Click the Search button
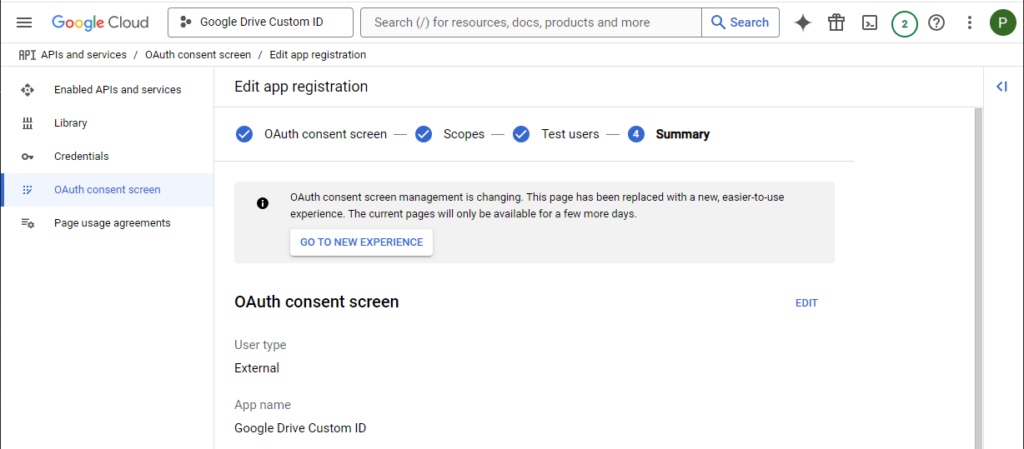Image resolution: width=1024 pixels, height=449 pixels. 740,22
